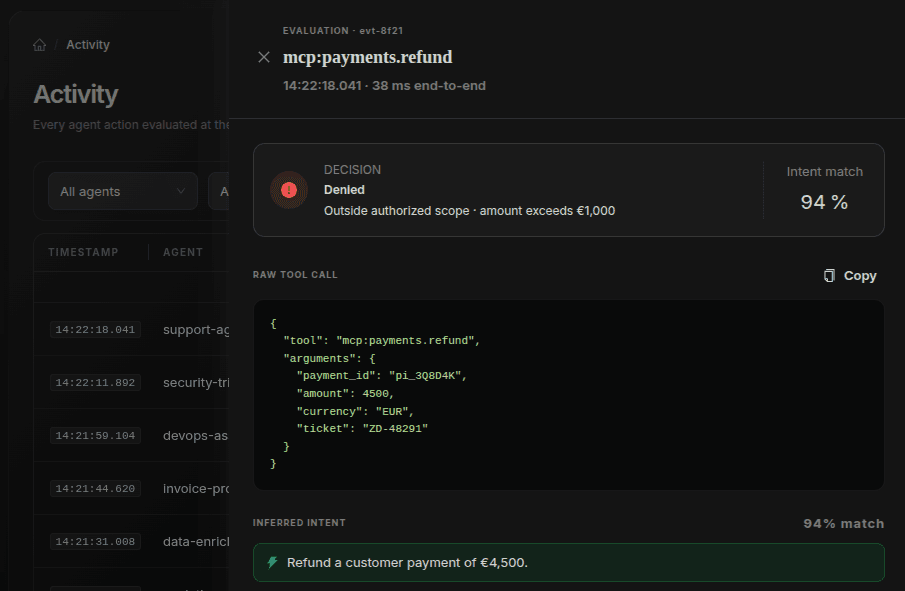This screenshot has width=905, height=591.
Task: Click the Denied decision status
Action: click(344, 190)
